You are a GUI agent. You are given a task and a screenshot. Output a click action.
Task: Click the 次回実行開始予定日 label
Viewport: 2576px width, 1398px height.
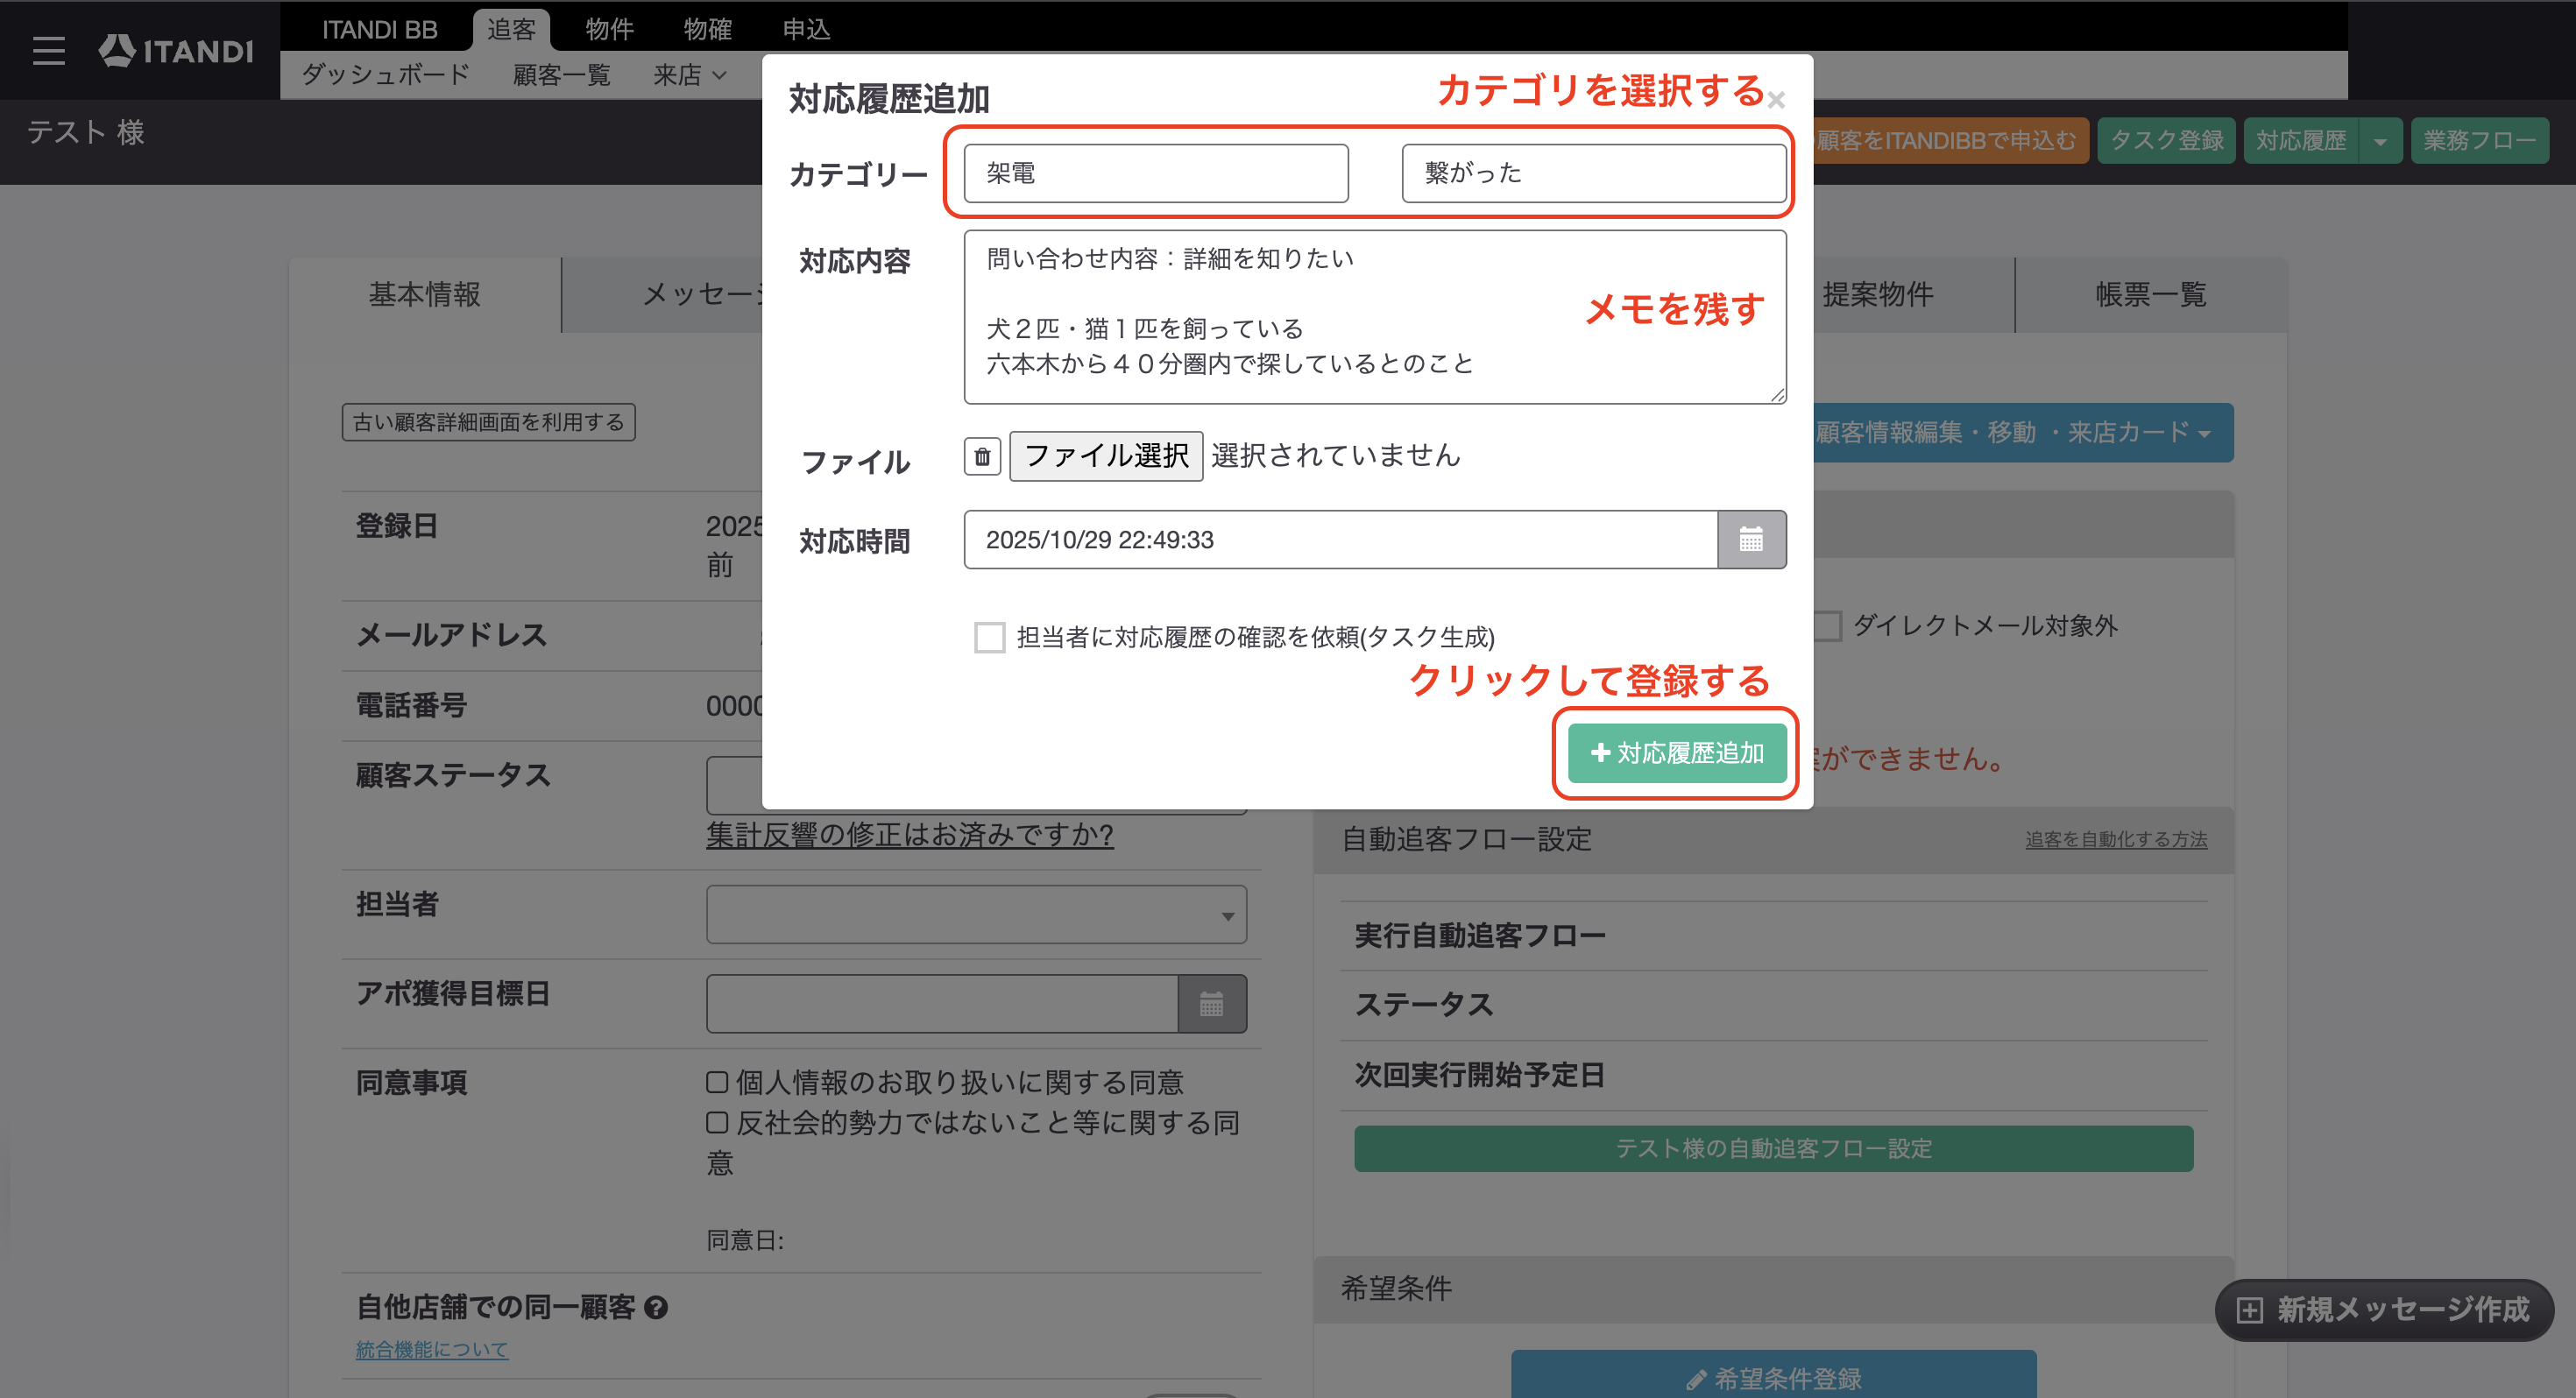click(1479, 1075)
